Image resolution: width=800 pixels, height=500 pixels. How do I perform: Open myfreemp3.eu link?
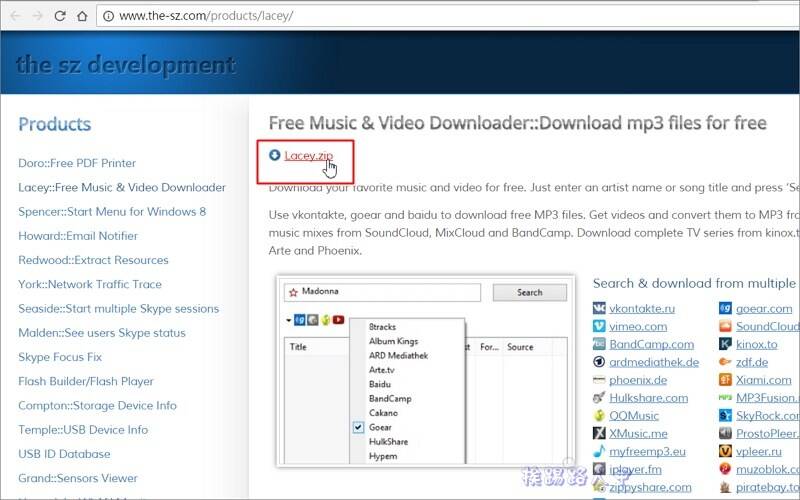647,452
